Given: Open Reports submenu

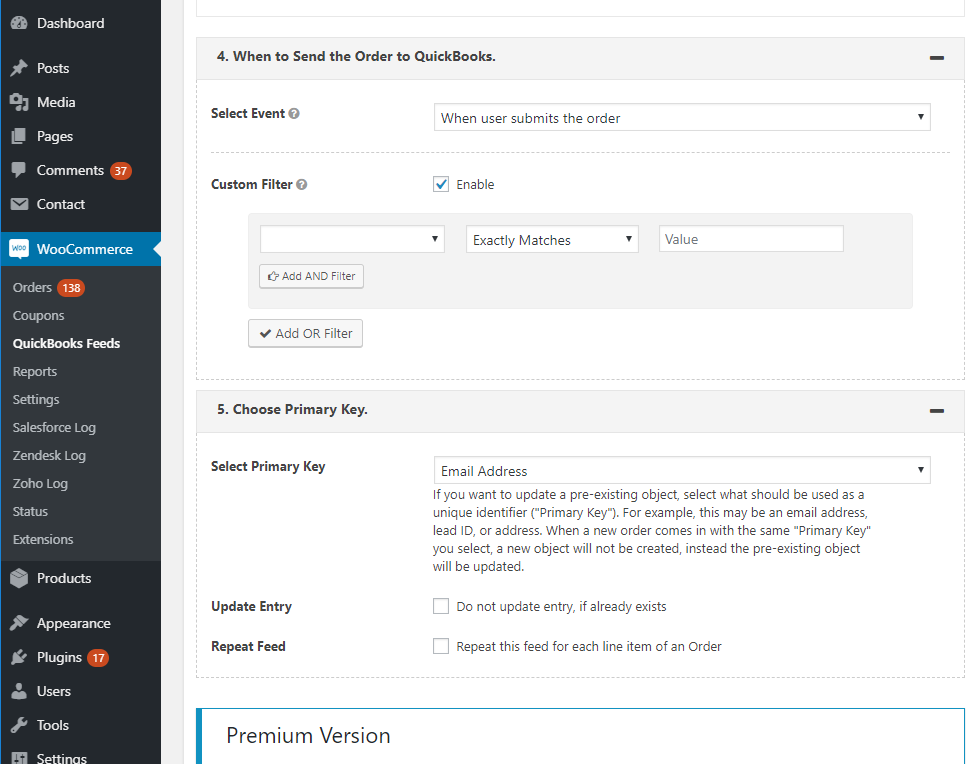Looking at the screenshot, I should coord(35,371).
